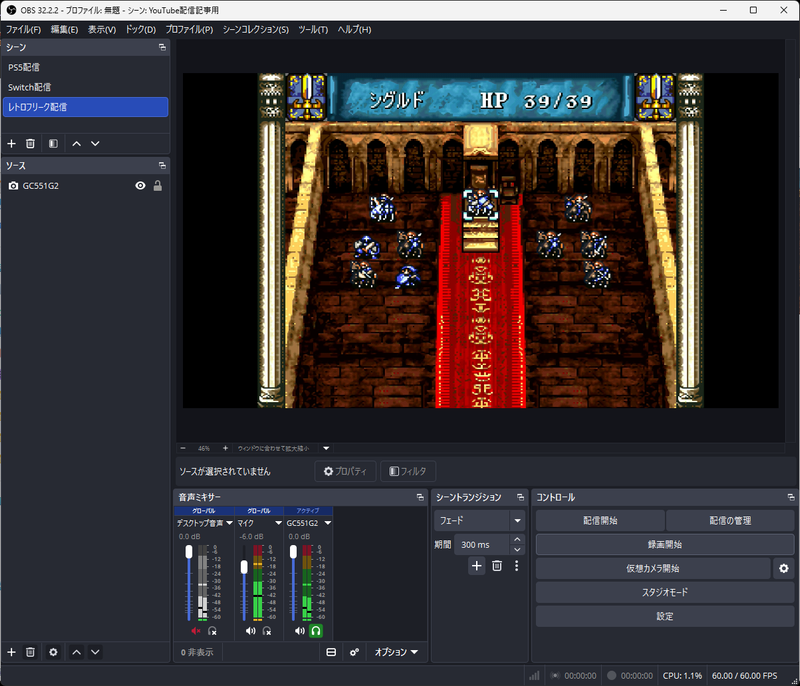
Task: Remove transition with the trash icon
Action: (x=497, y=566)
